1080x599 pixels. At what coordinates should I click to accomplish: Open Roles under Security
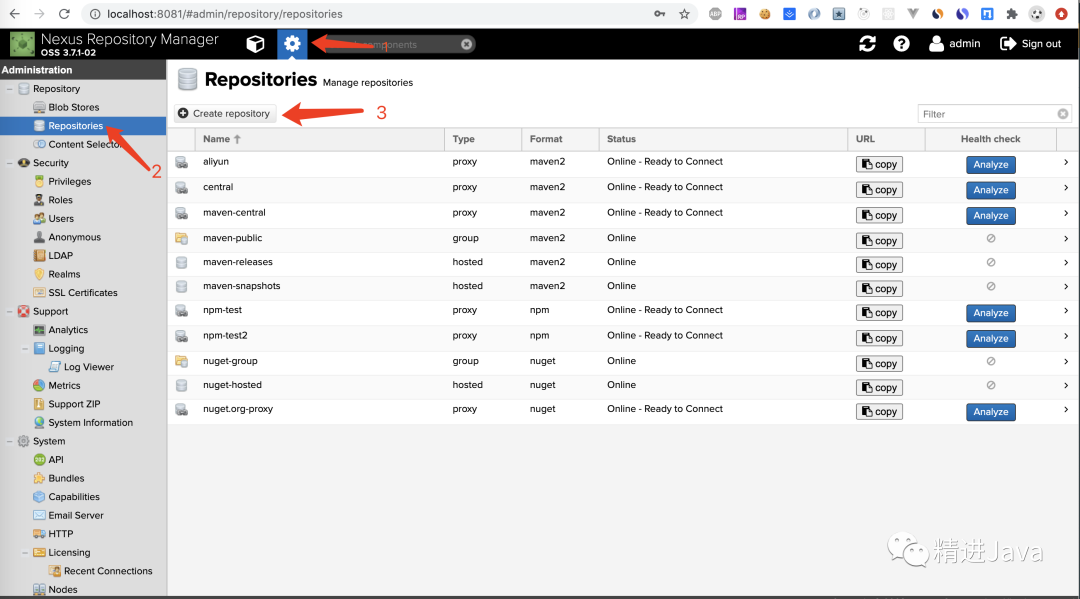[60, 200]
